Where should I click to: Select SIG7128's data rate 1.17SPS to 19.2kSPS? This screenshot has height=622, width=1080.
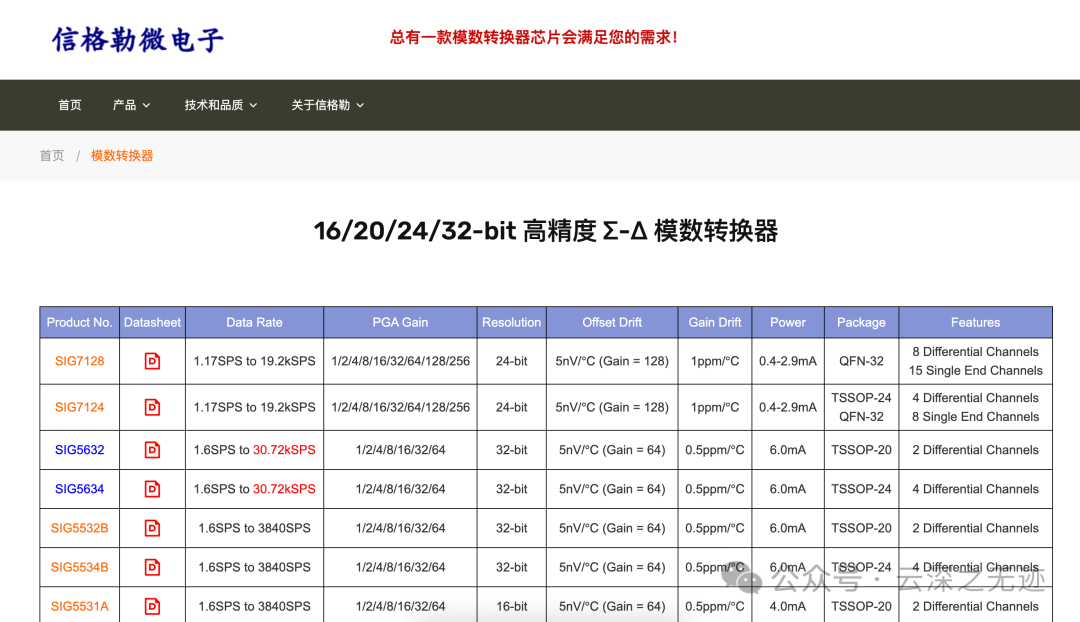pyautogui.click(x=254, y=361)
